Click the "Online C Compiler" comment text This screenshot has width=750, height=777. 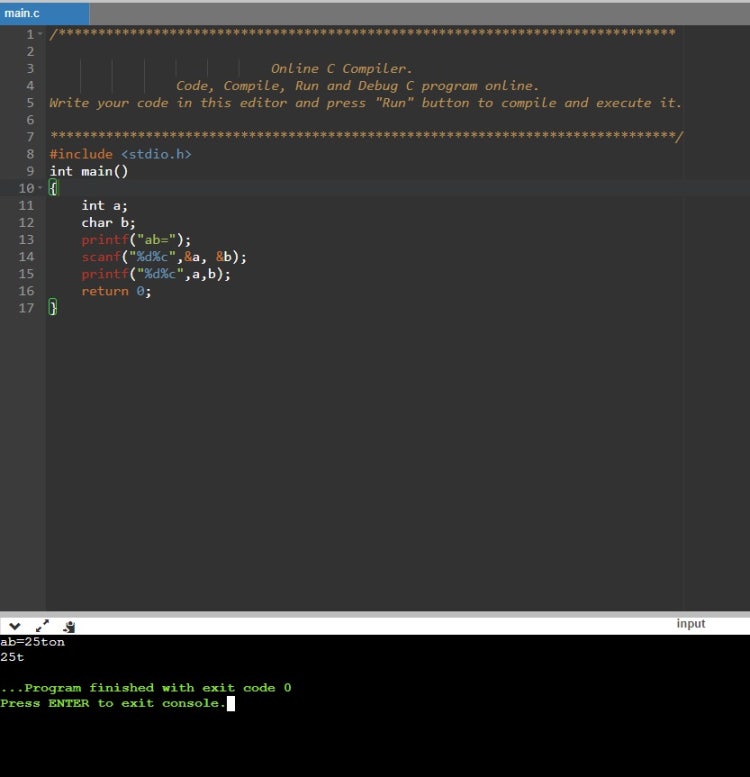340,69
